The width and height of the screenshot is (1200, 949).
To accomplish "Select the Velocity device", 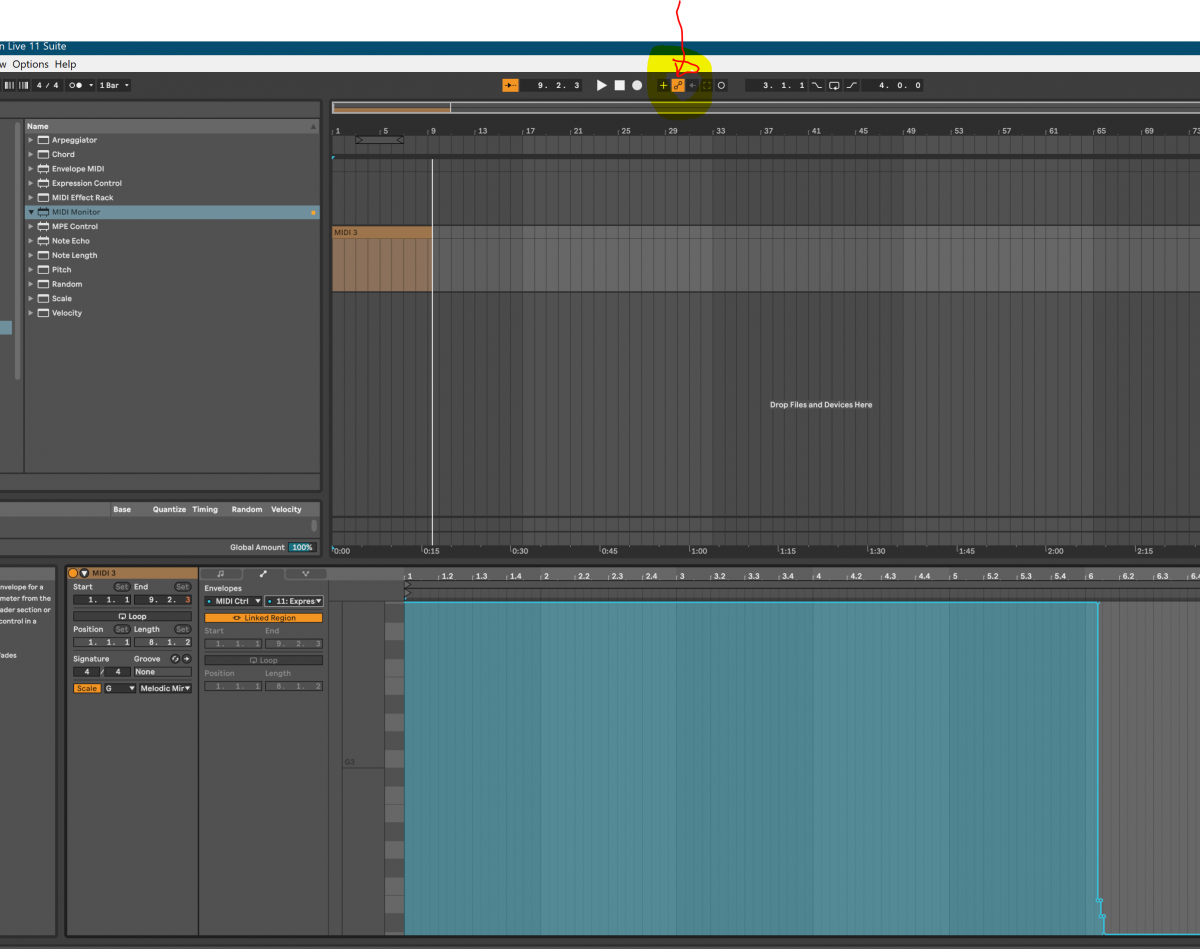I will tap(67, 313).
